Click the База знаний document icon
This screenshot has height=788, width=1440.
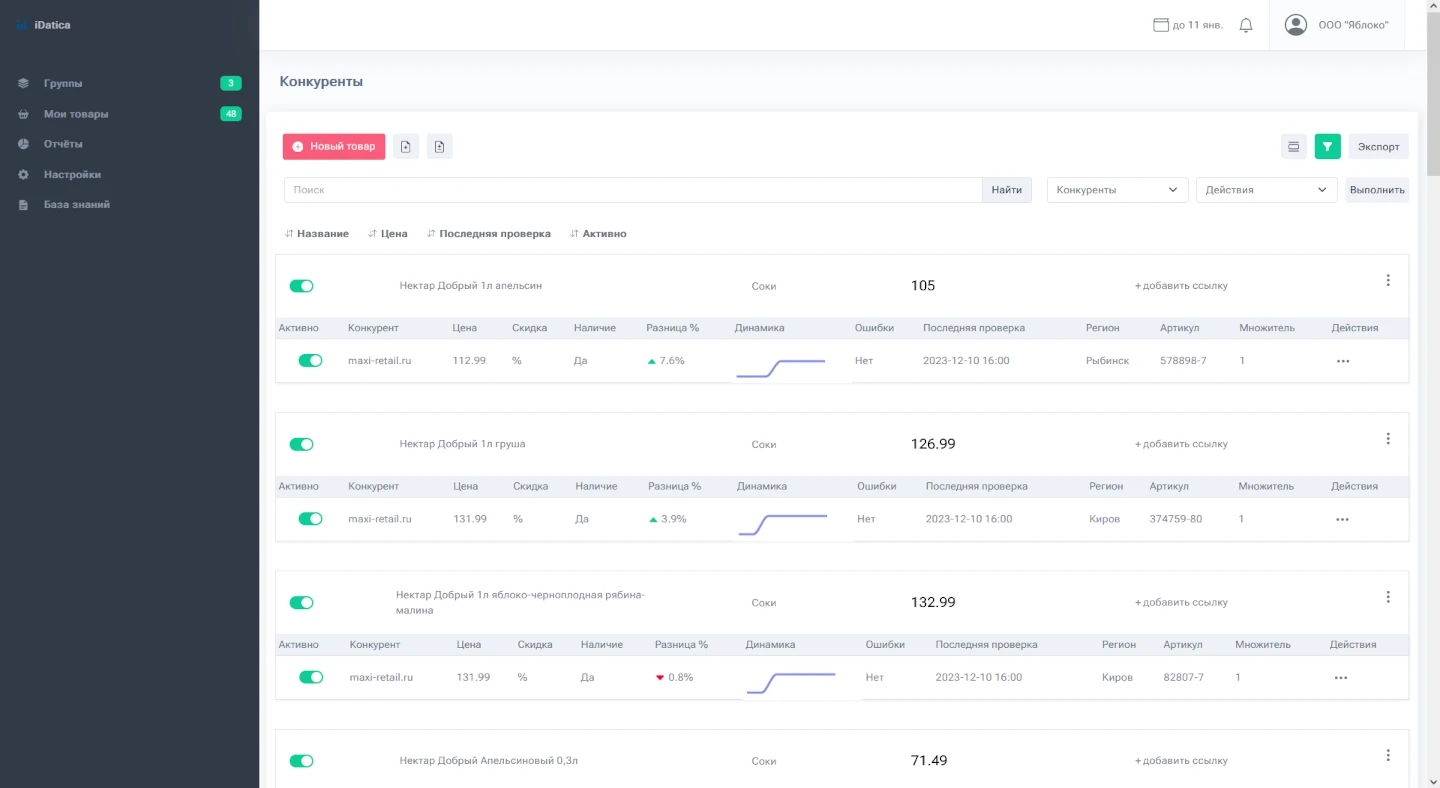(x=23, y=205)
